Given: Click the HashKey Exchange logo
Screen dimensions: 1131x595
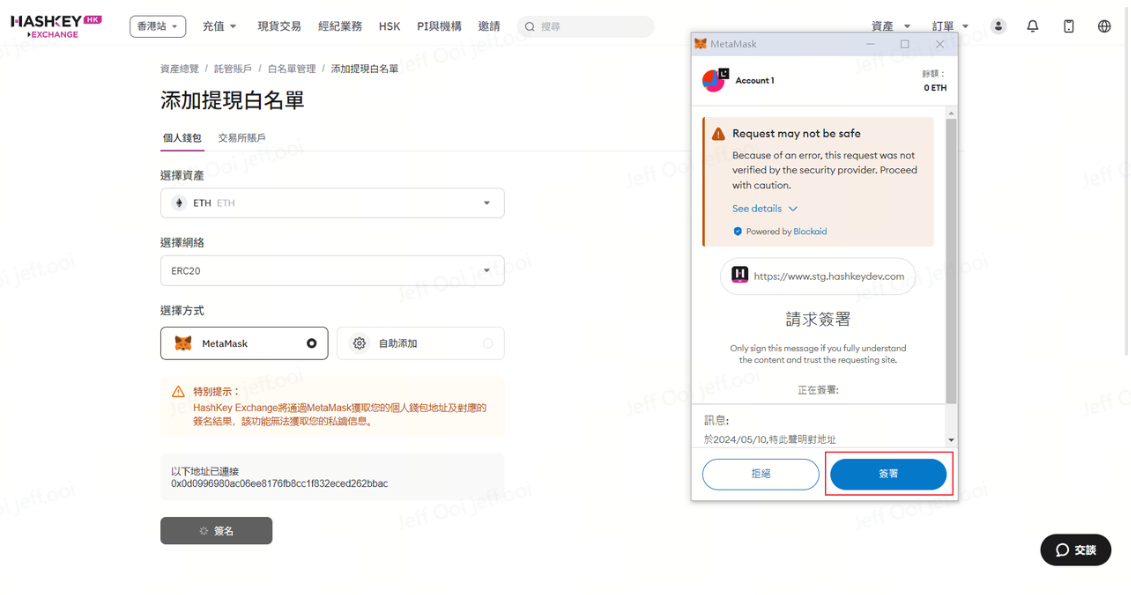Looking at the screenshot, I should click(56, 26).
